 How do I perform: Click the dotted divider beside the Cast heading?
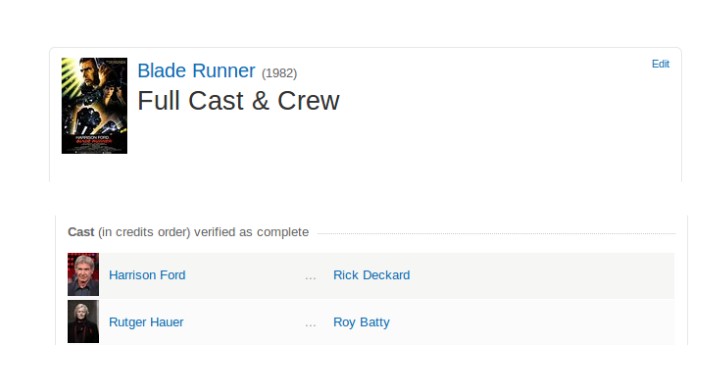[x=496, y=233]
